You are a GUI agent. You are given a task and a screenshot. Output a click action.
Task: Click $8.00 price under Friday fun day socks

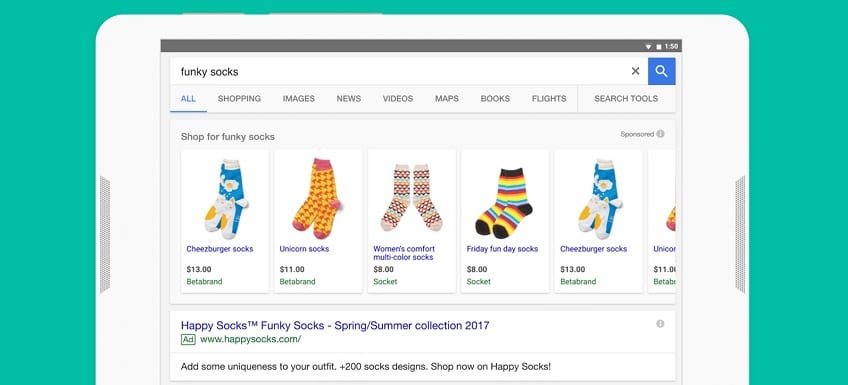click(x=477, y=269)
